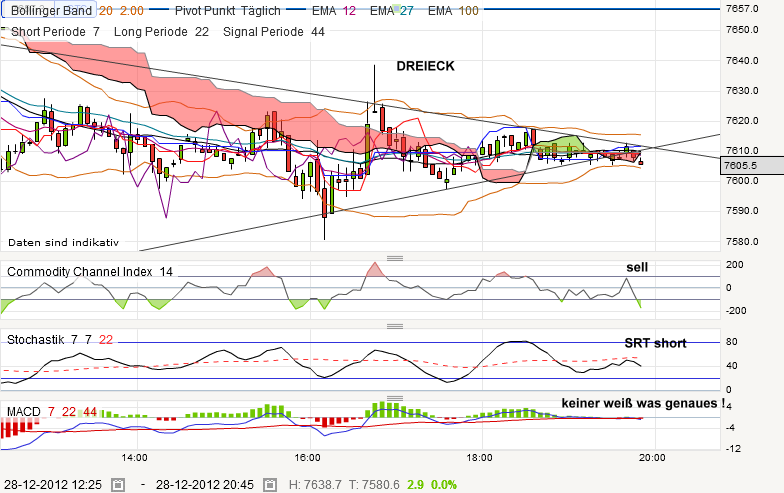The width and height of the screenshot is (784, 493).
Task: Click the MACD 7 22 44 label
Action: coord(52,412)
